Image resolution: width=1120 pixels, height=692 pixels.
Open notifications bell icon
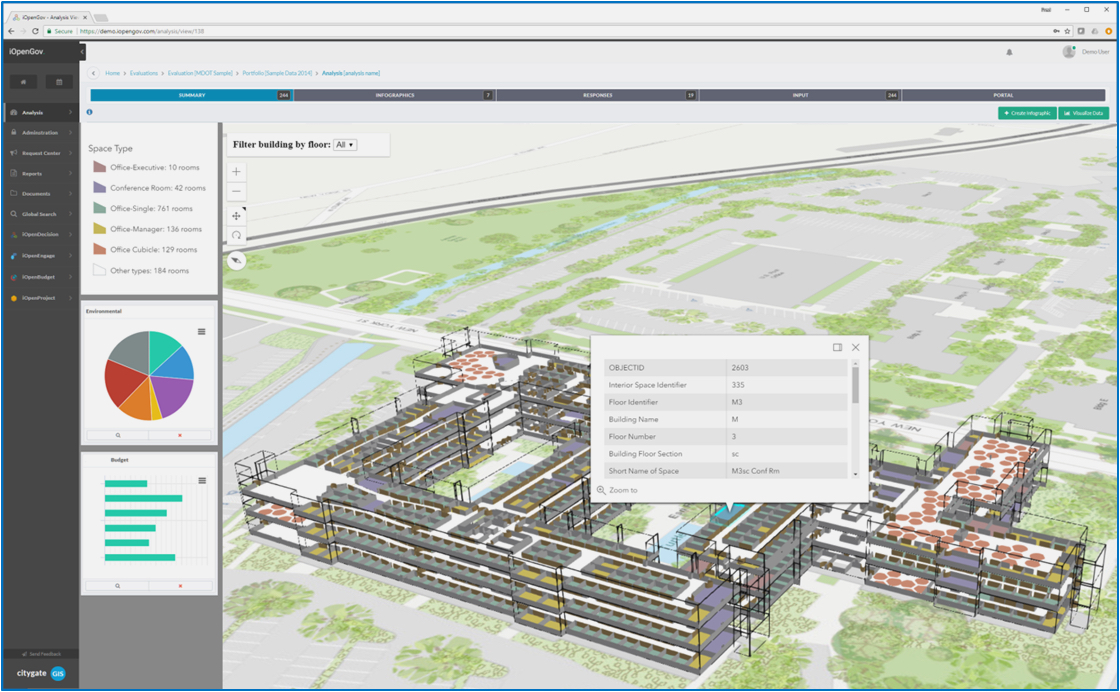[1009, 52]
